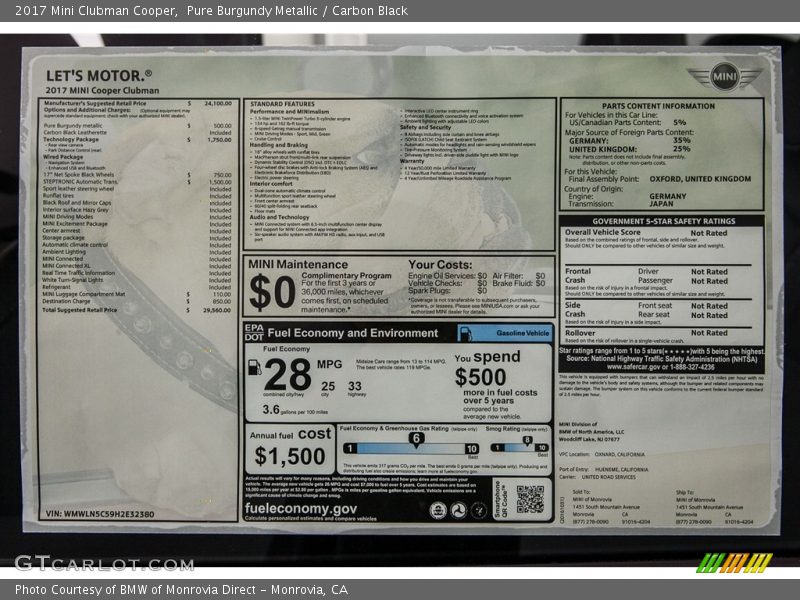Open the fueleconomy.gov link
This screenshot has height=600, width=800.
(x=301, y=508)
